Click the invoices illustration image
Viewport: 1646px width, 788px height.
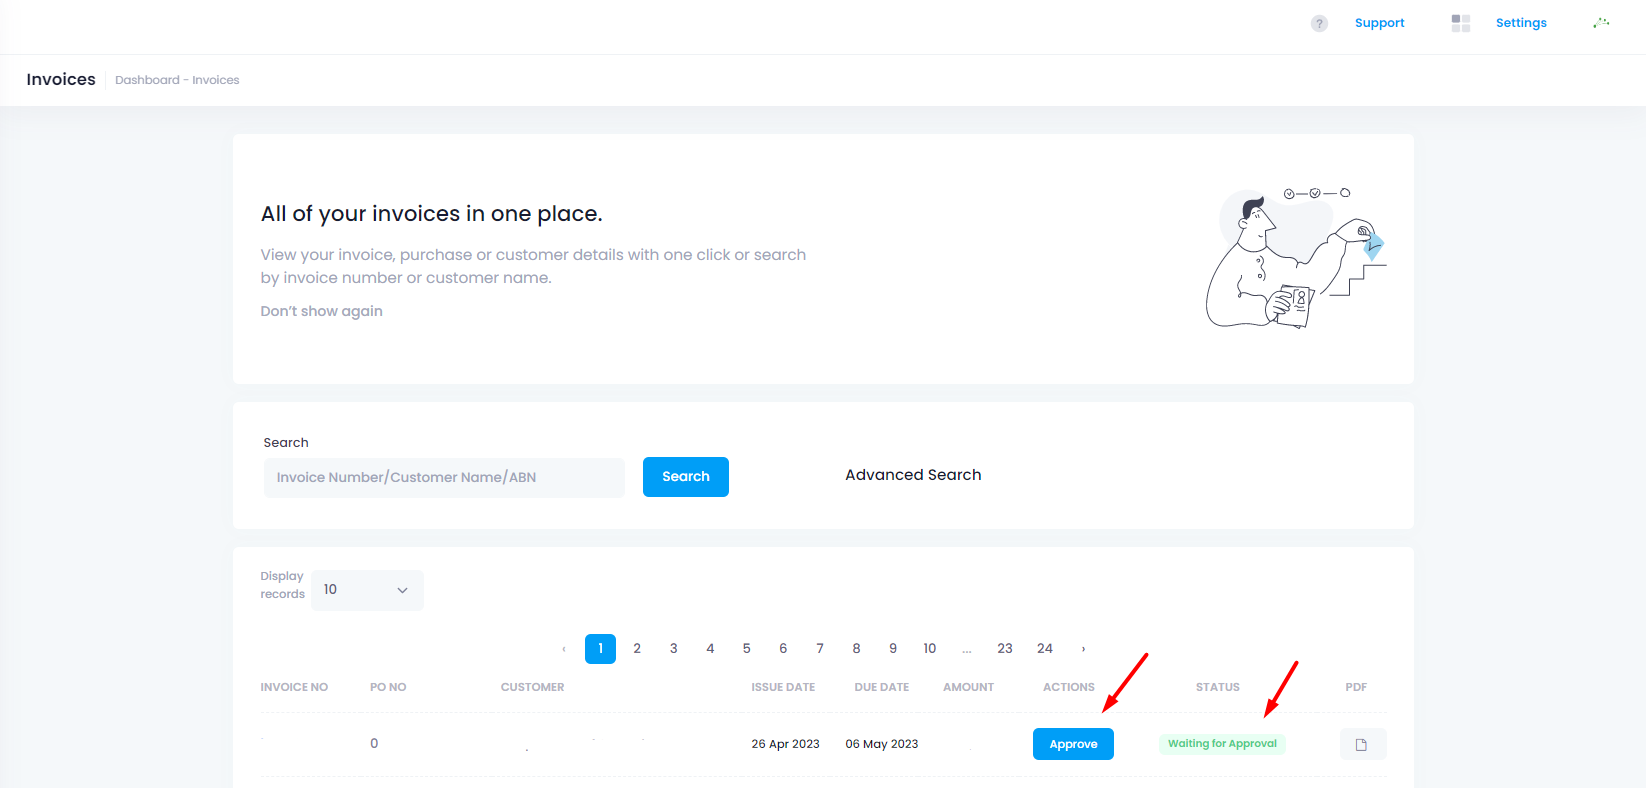[x=1296, y=258]
